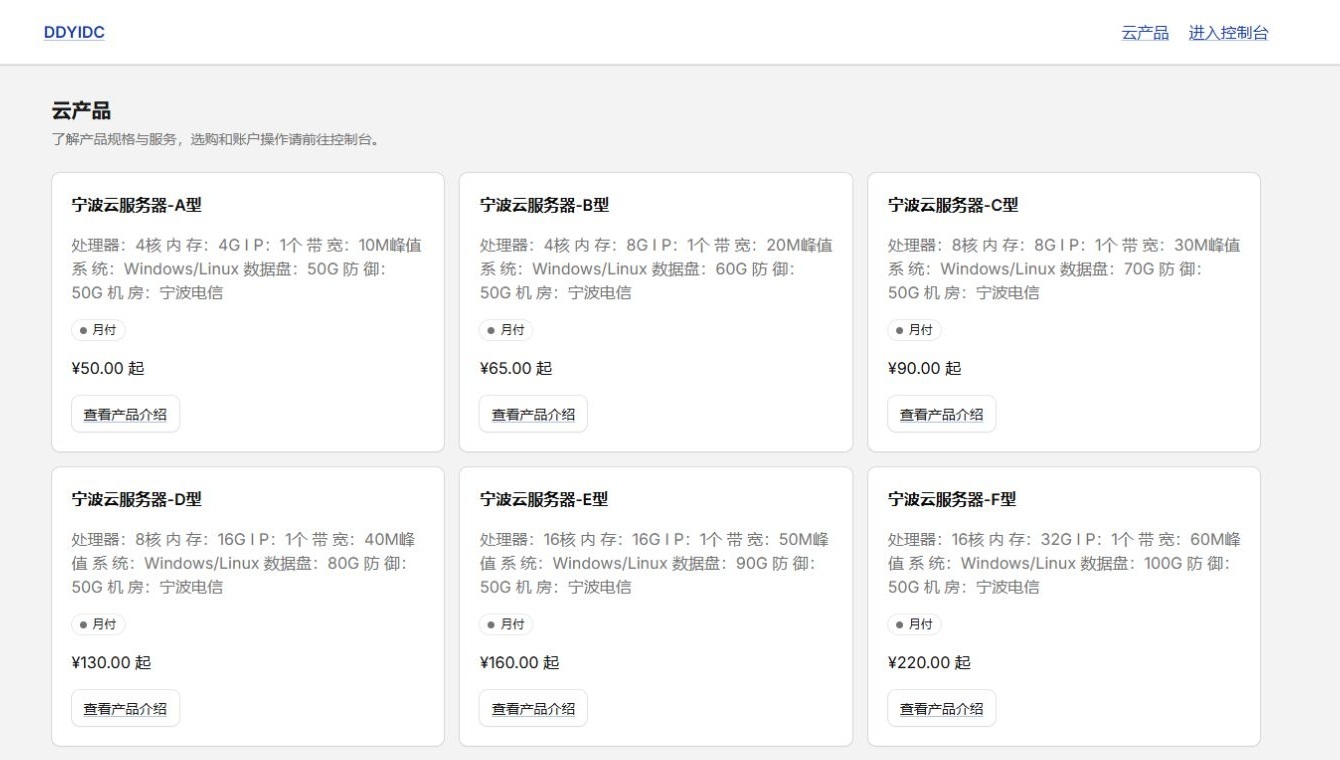The height and width of the screenshot is (760, 1340).
Task: Click the ¥160.00 起 price
Action: click(519, 662)
